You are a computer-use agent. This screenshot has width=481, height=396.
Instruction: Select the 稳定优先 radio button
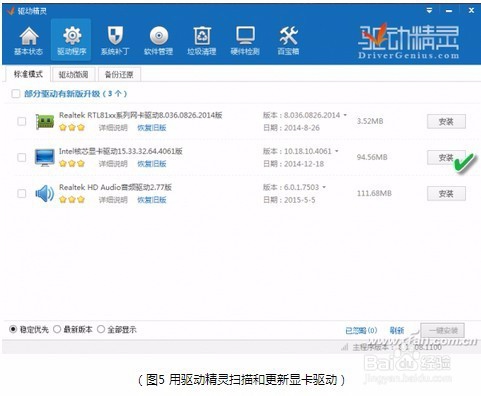[13, 330]
